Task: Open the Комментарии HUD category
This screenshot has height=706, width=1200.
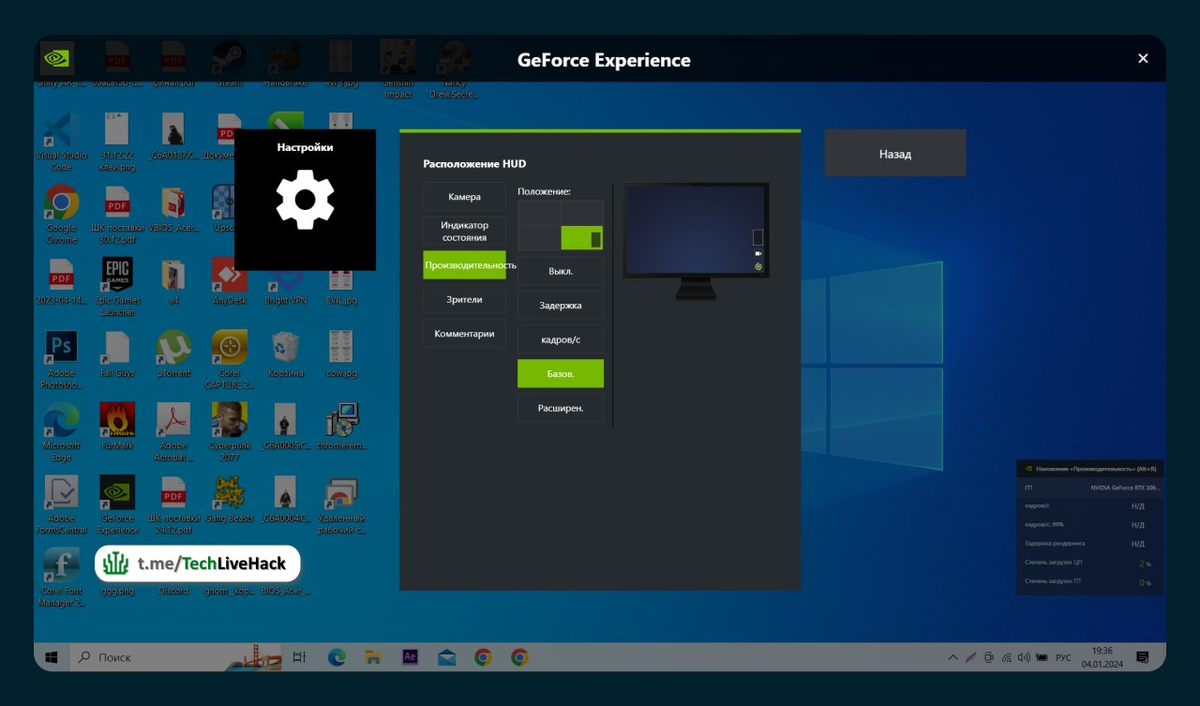Action: point(464,333)
